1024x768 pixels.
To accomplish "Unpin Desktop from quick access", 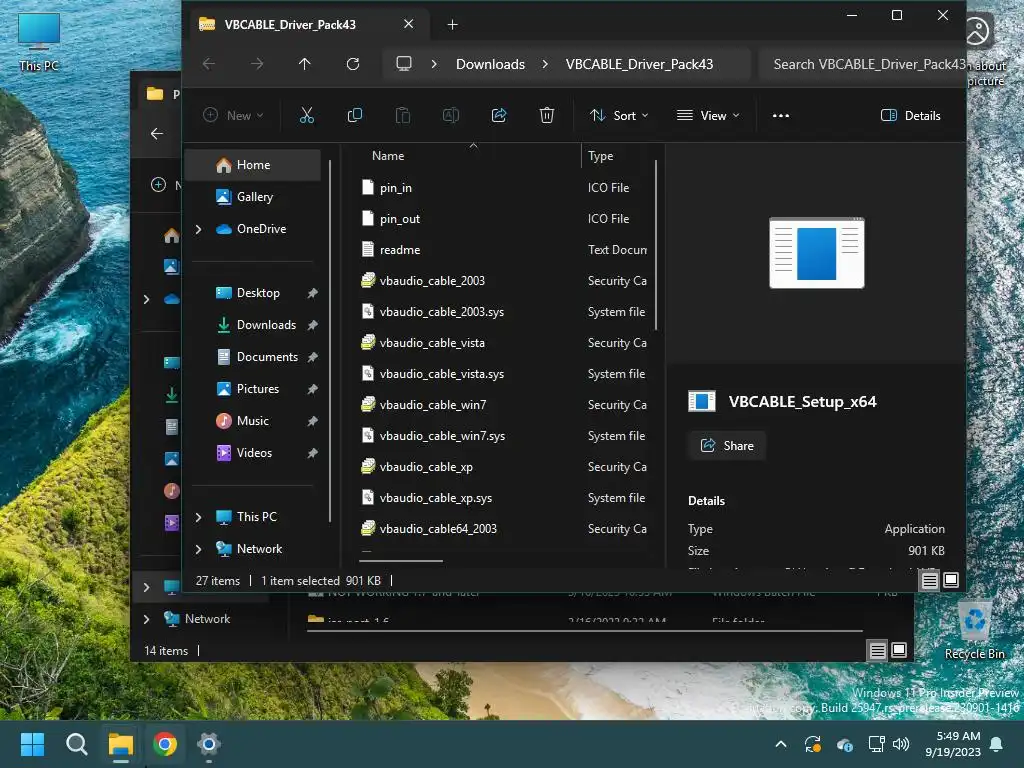I will (x=313, y=293).
